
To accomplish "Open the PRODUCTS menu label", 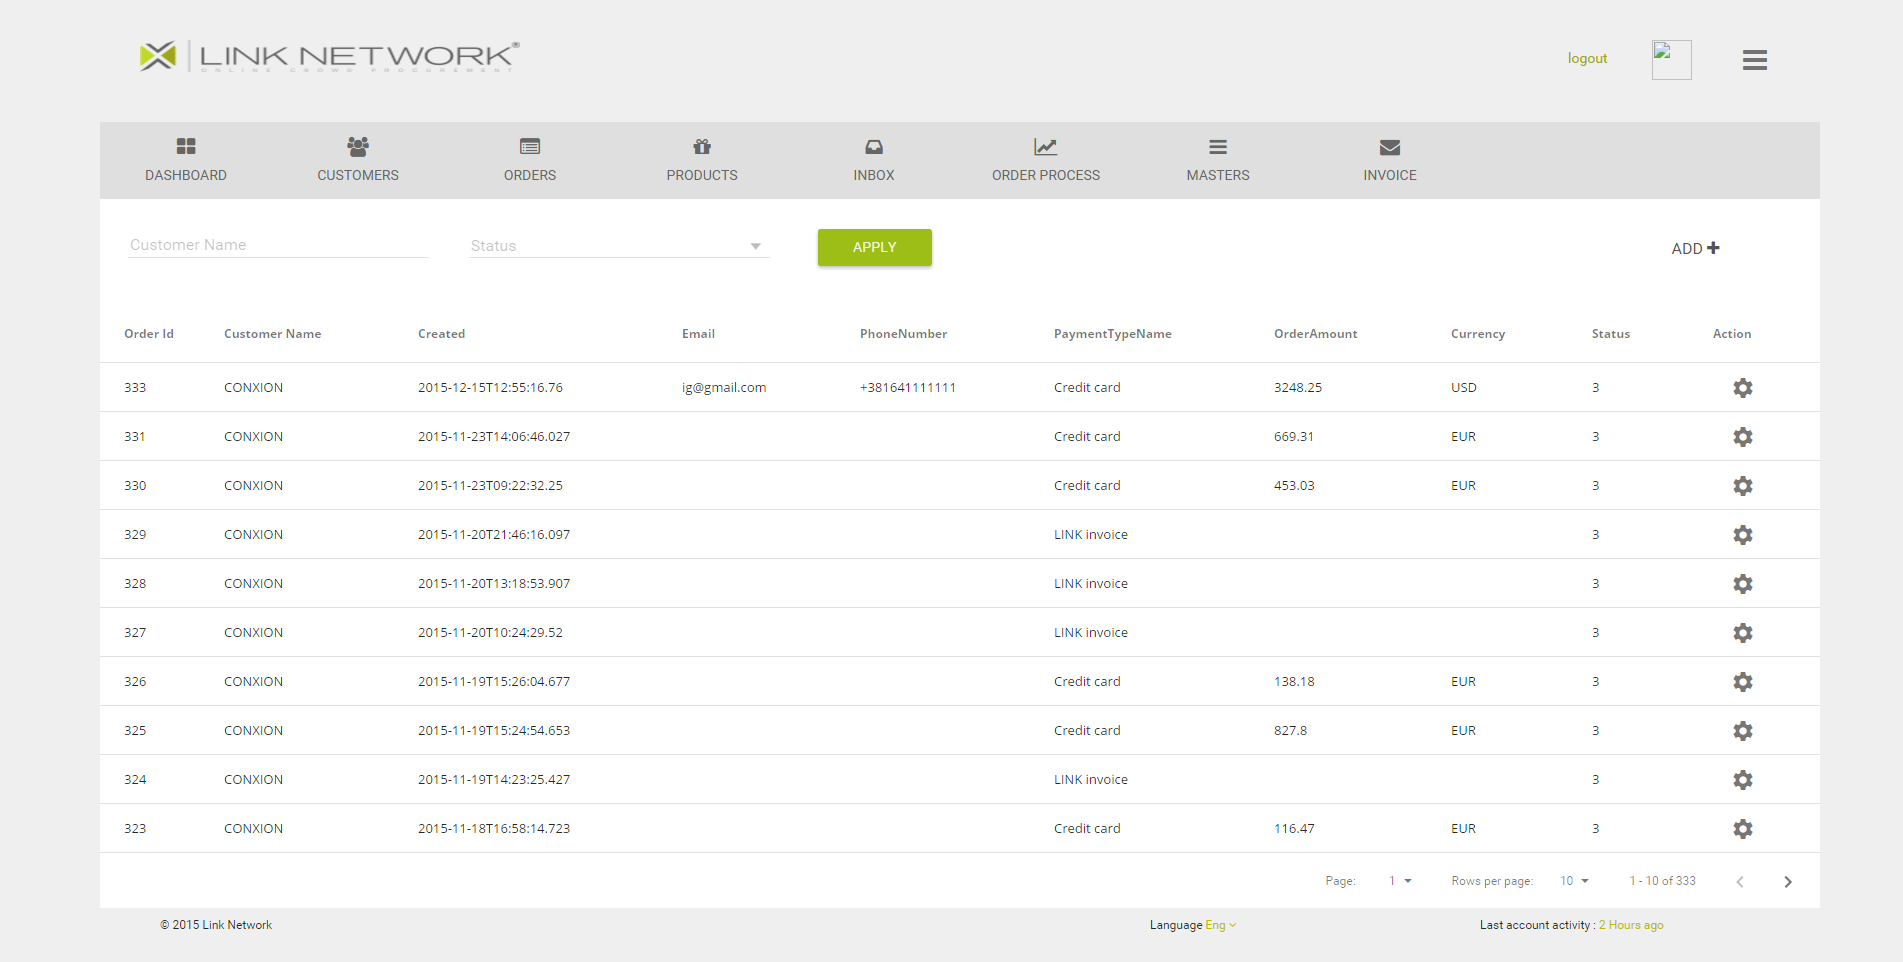I will click(x=702, y=175).
